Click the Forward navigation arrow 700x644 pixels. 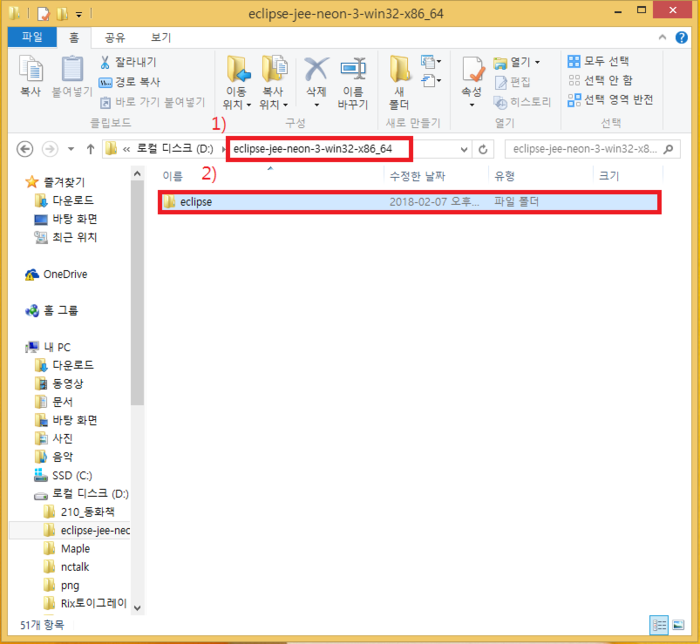50,149
